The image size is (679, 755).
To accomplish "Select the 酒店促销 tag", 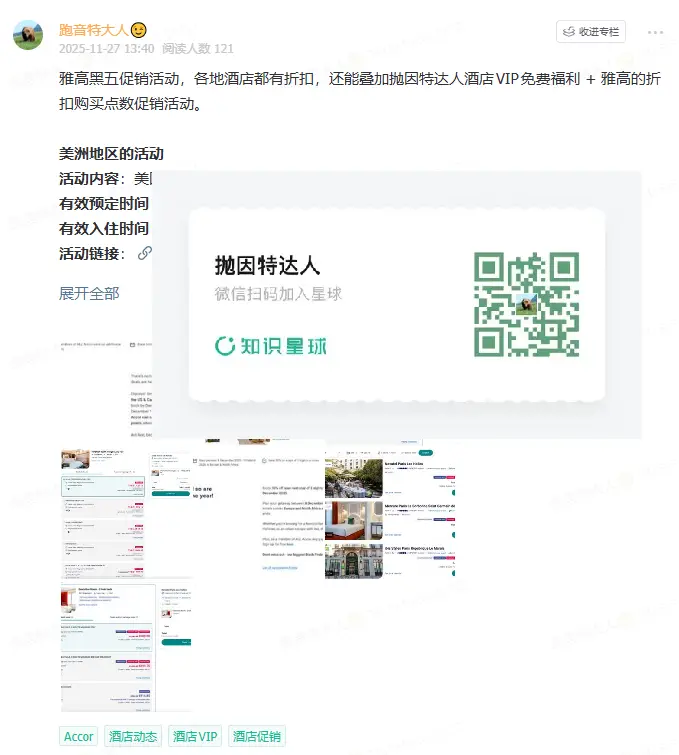I will click(257, 736).
